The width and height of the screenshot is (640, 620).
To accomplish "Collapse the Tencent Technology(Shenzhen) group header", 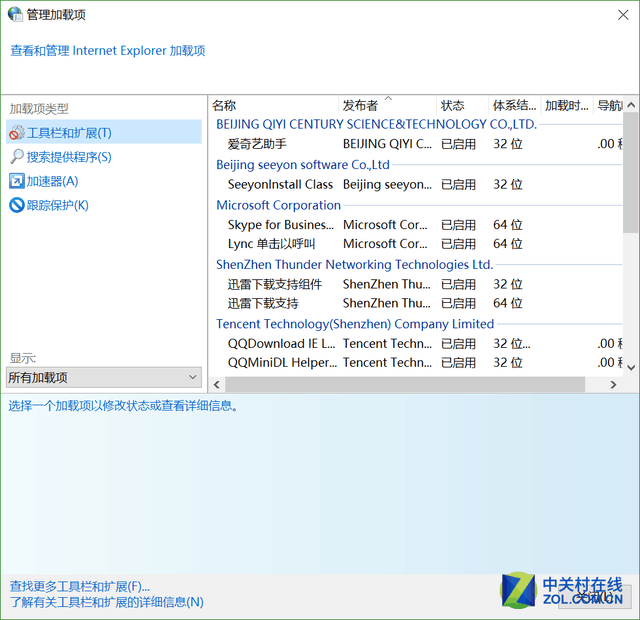I will pyautogui.click(x=355, y=324).
